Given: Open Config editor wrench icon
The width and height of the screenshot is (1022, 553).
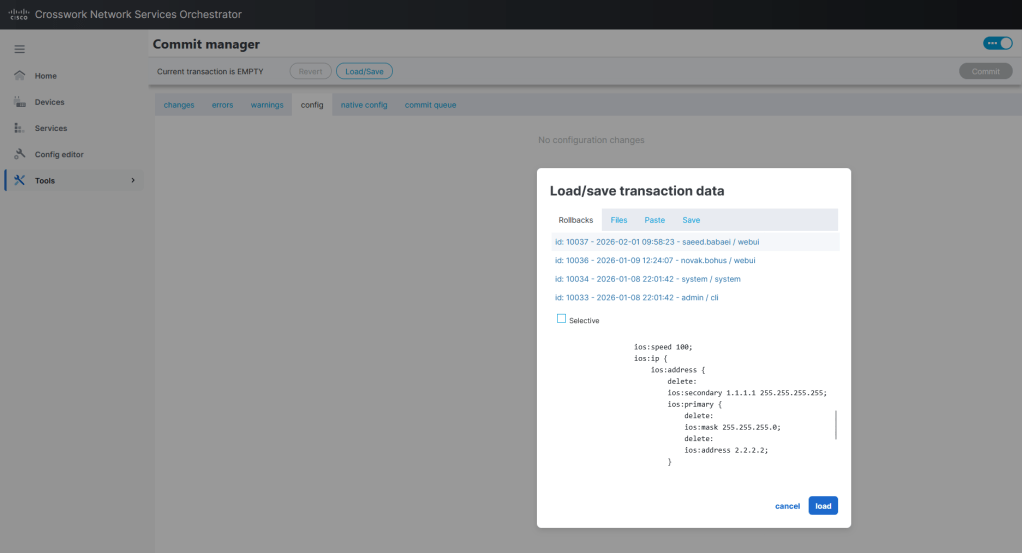Looking at the screenshot, I should pos(19,154).
